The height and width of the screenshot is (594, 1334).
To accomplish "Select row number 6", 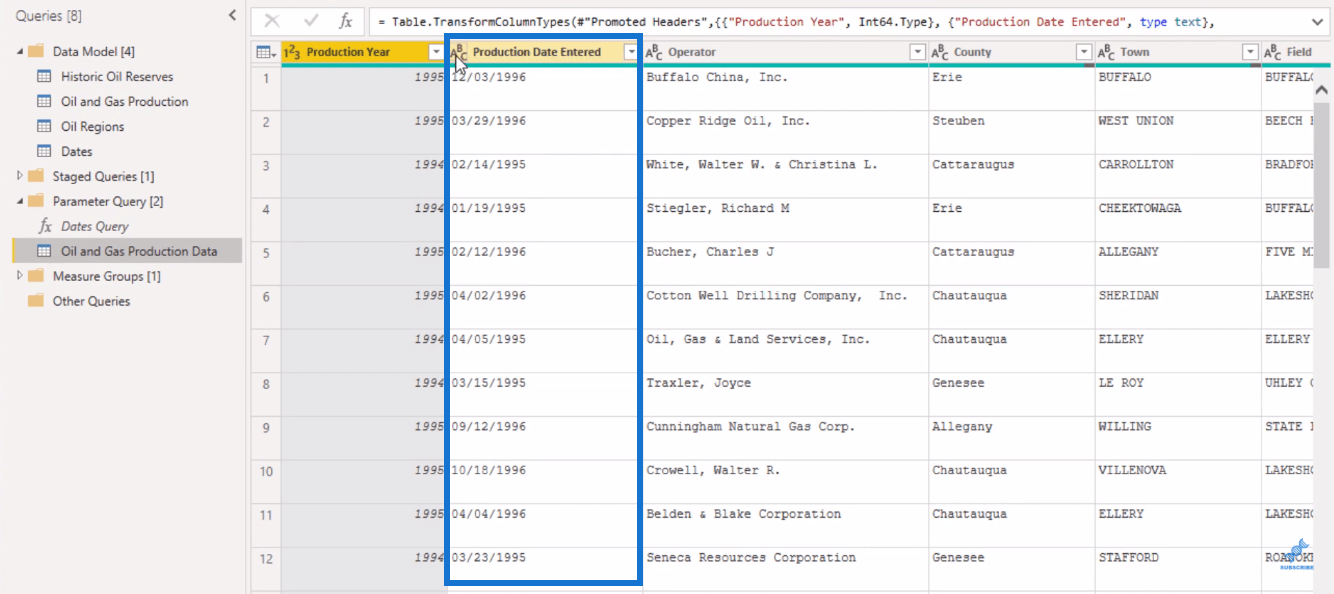I will [x=266, y=296].
